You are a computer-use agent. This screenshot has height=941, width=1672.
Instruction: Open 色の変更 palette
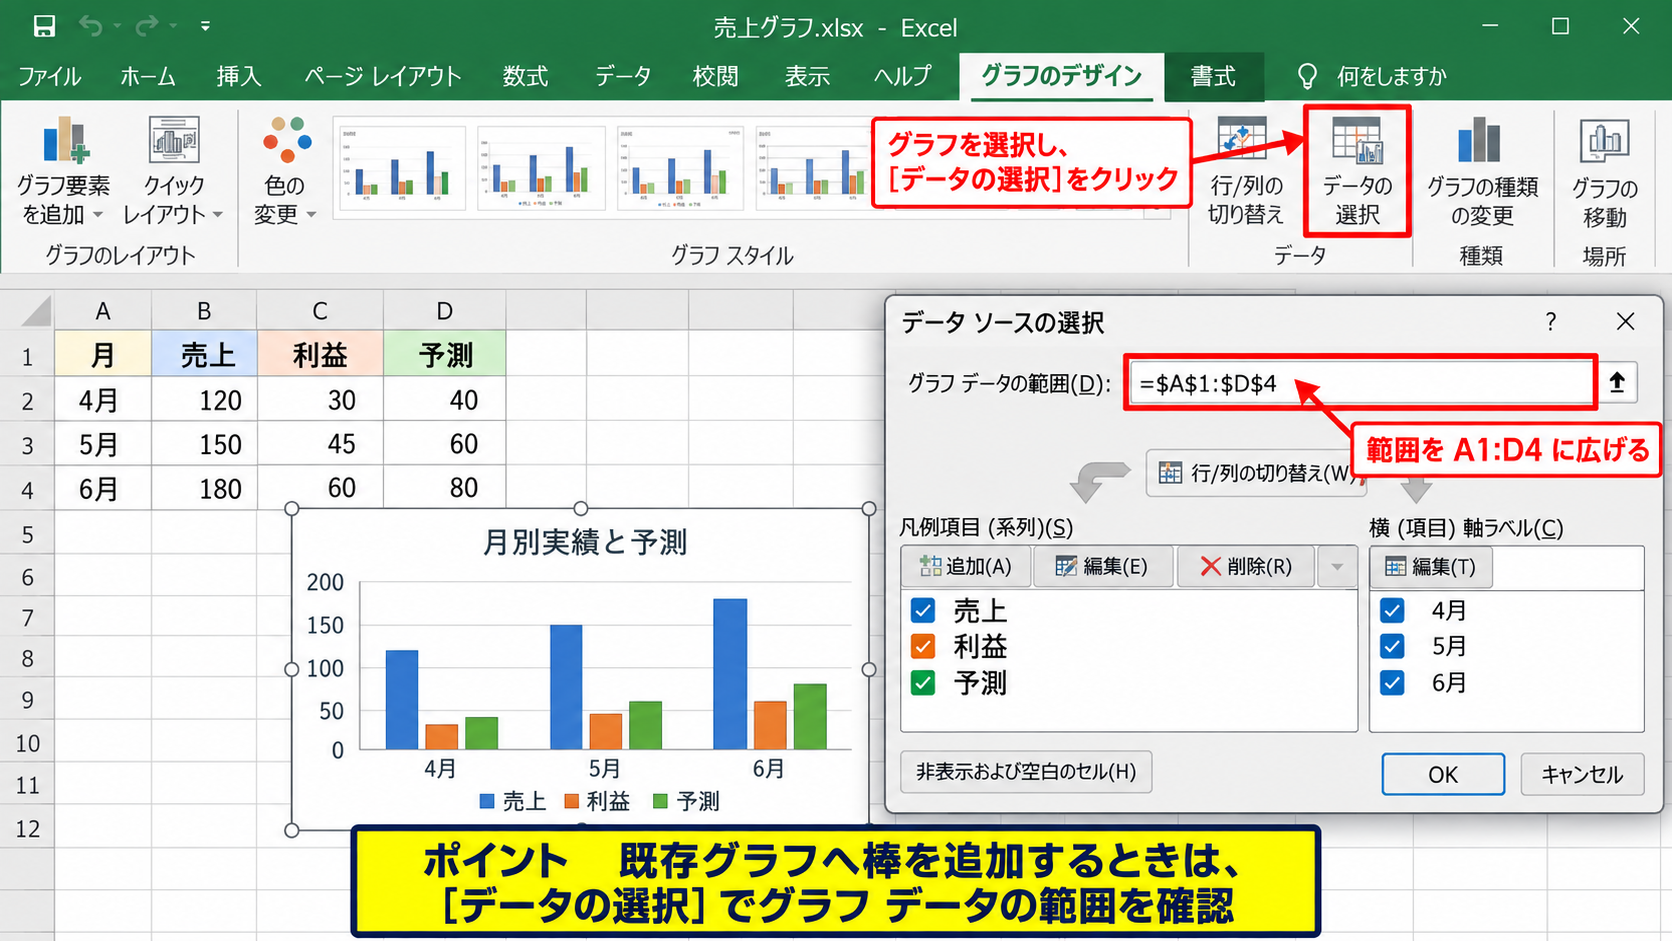pyautogui.click(x=285, y=170)
